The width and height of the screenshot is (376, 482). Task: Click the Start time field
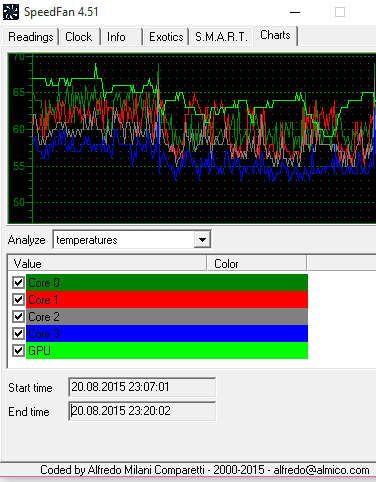click(142, 387)
